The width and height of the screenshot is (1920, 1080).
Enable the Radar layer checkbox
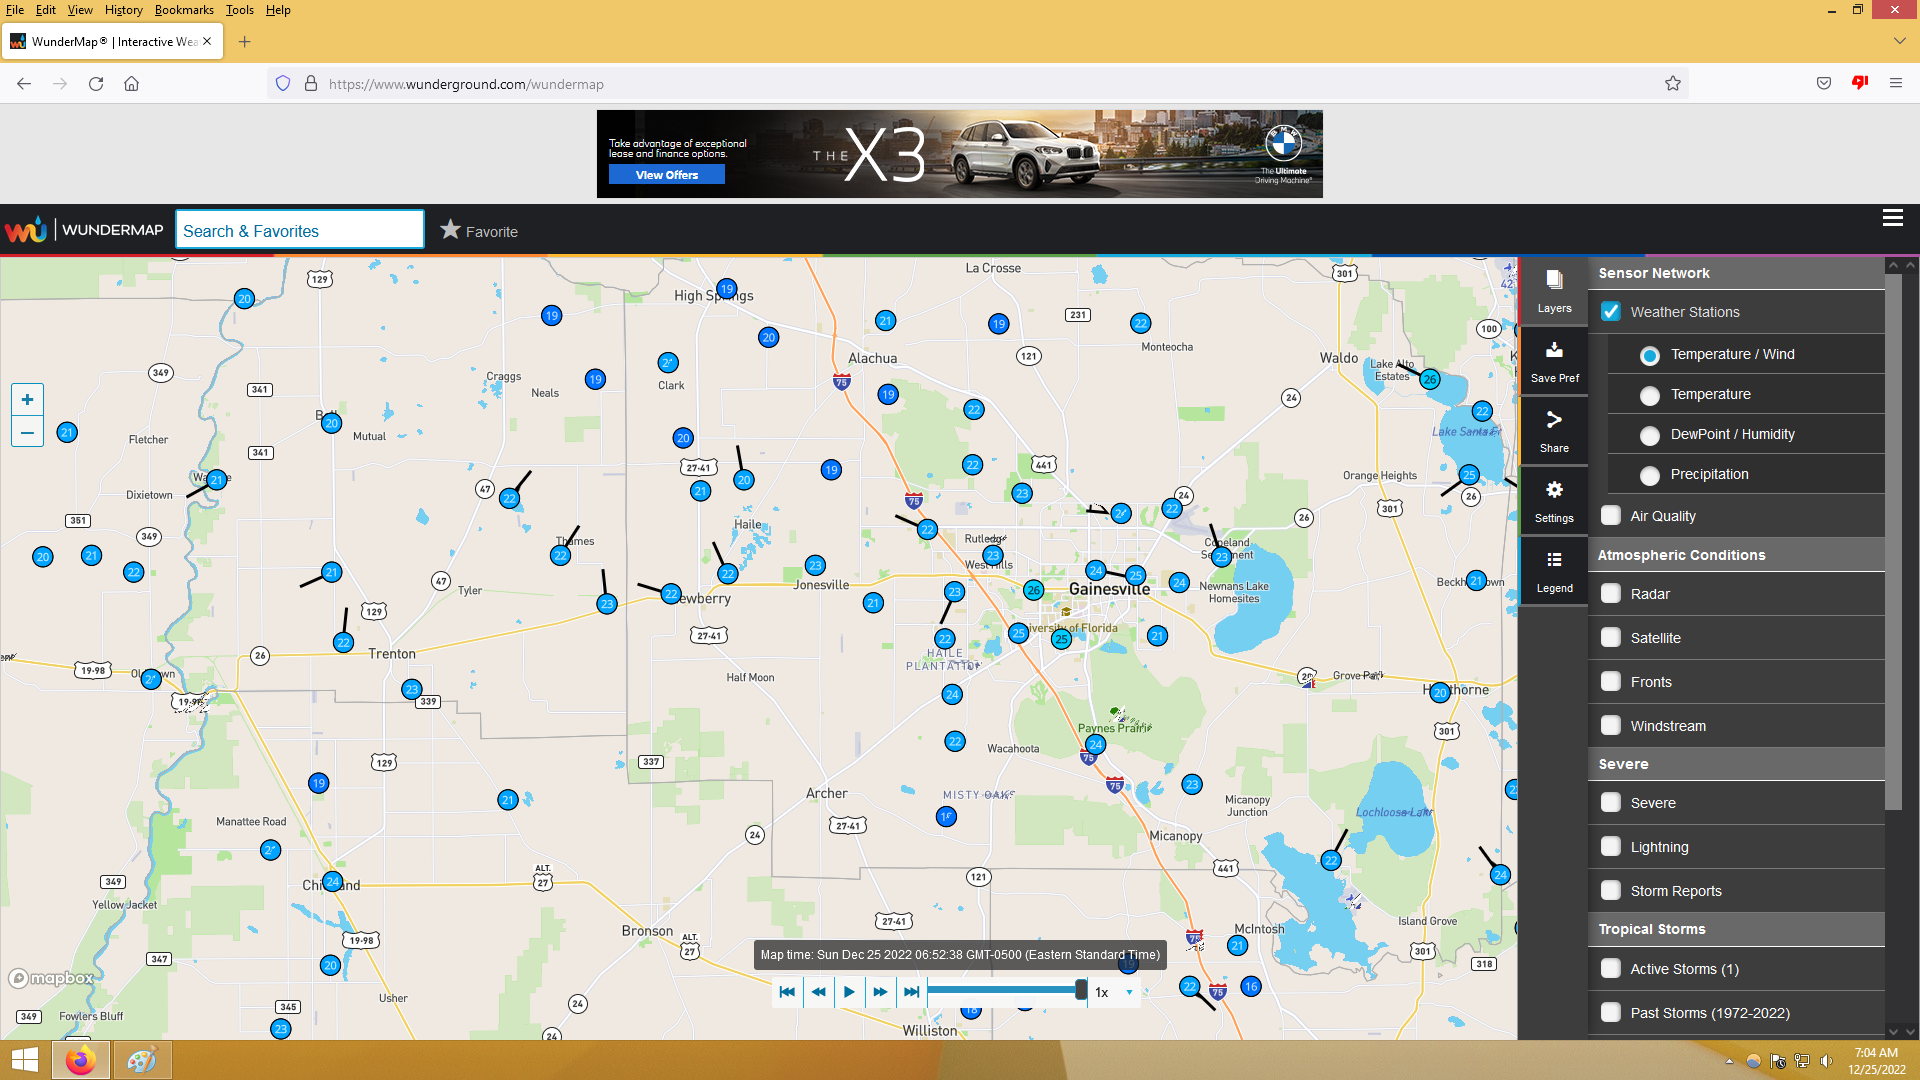coord(1610,593)
